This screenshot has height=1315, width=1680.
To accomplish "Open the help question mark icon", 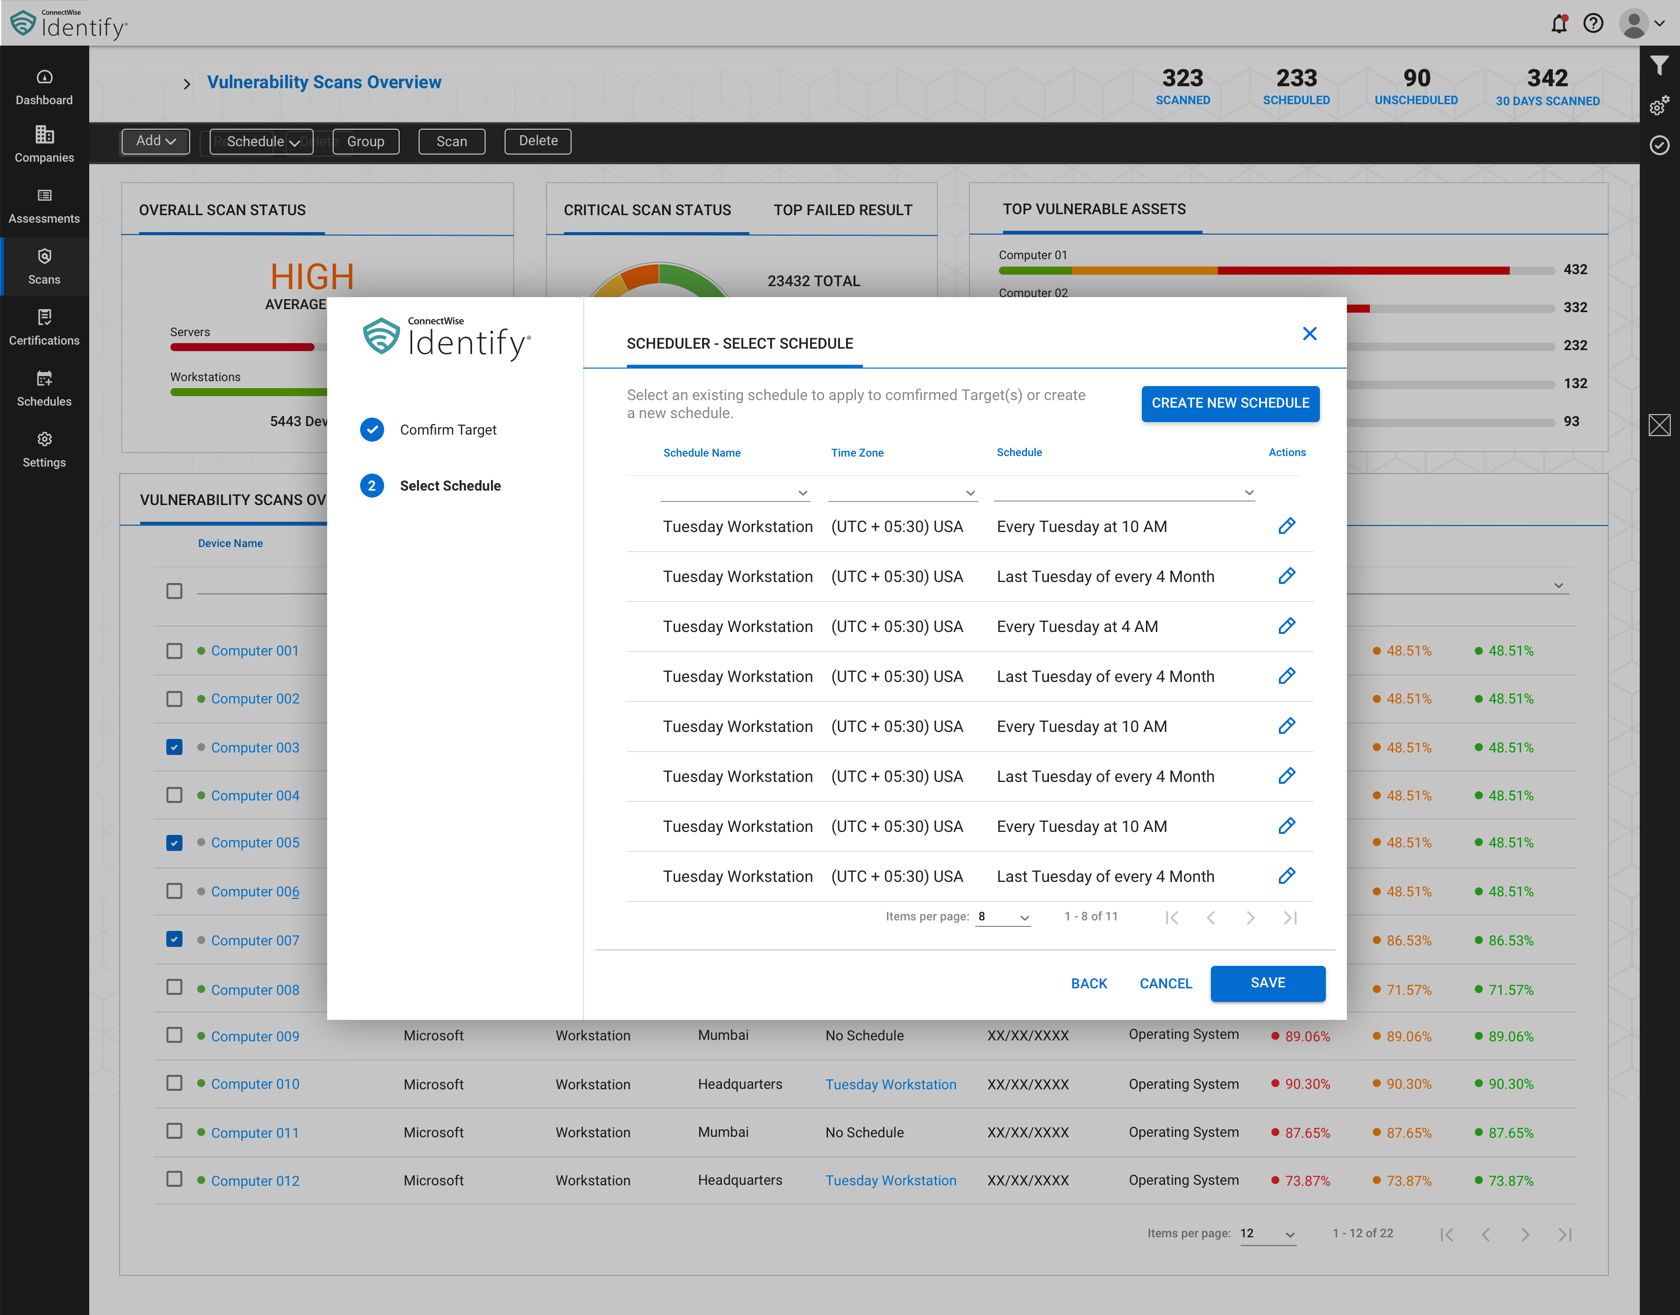I will pyautogui.click(x=1593, y=23).
